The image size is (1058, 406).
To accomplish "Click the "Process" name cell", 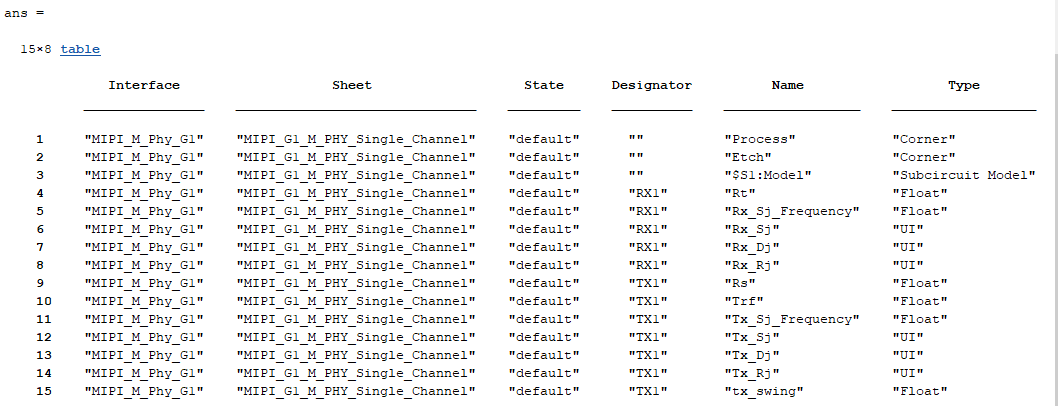I will [x=760, y=139].
